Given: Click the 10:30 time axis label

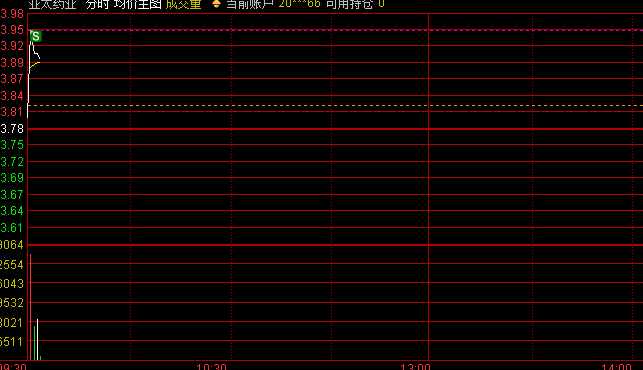Looking at the screenshot, I should (x=211, y=366).
